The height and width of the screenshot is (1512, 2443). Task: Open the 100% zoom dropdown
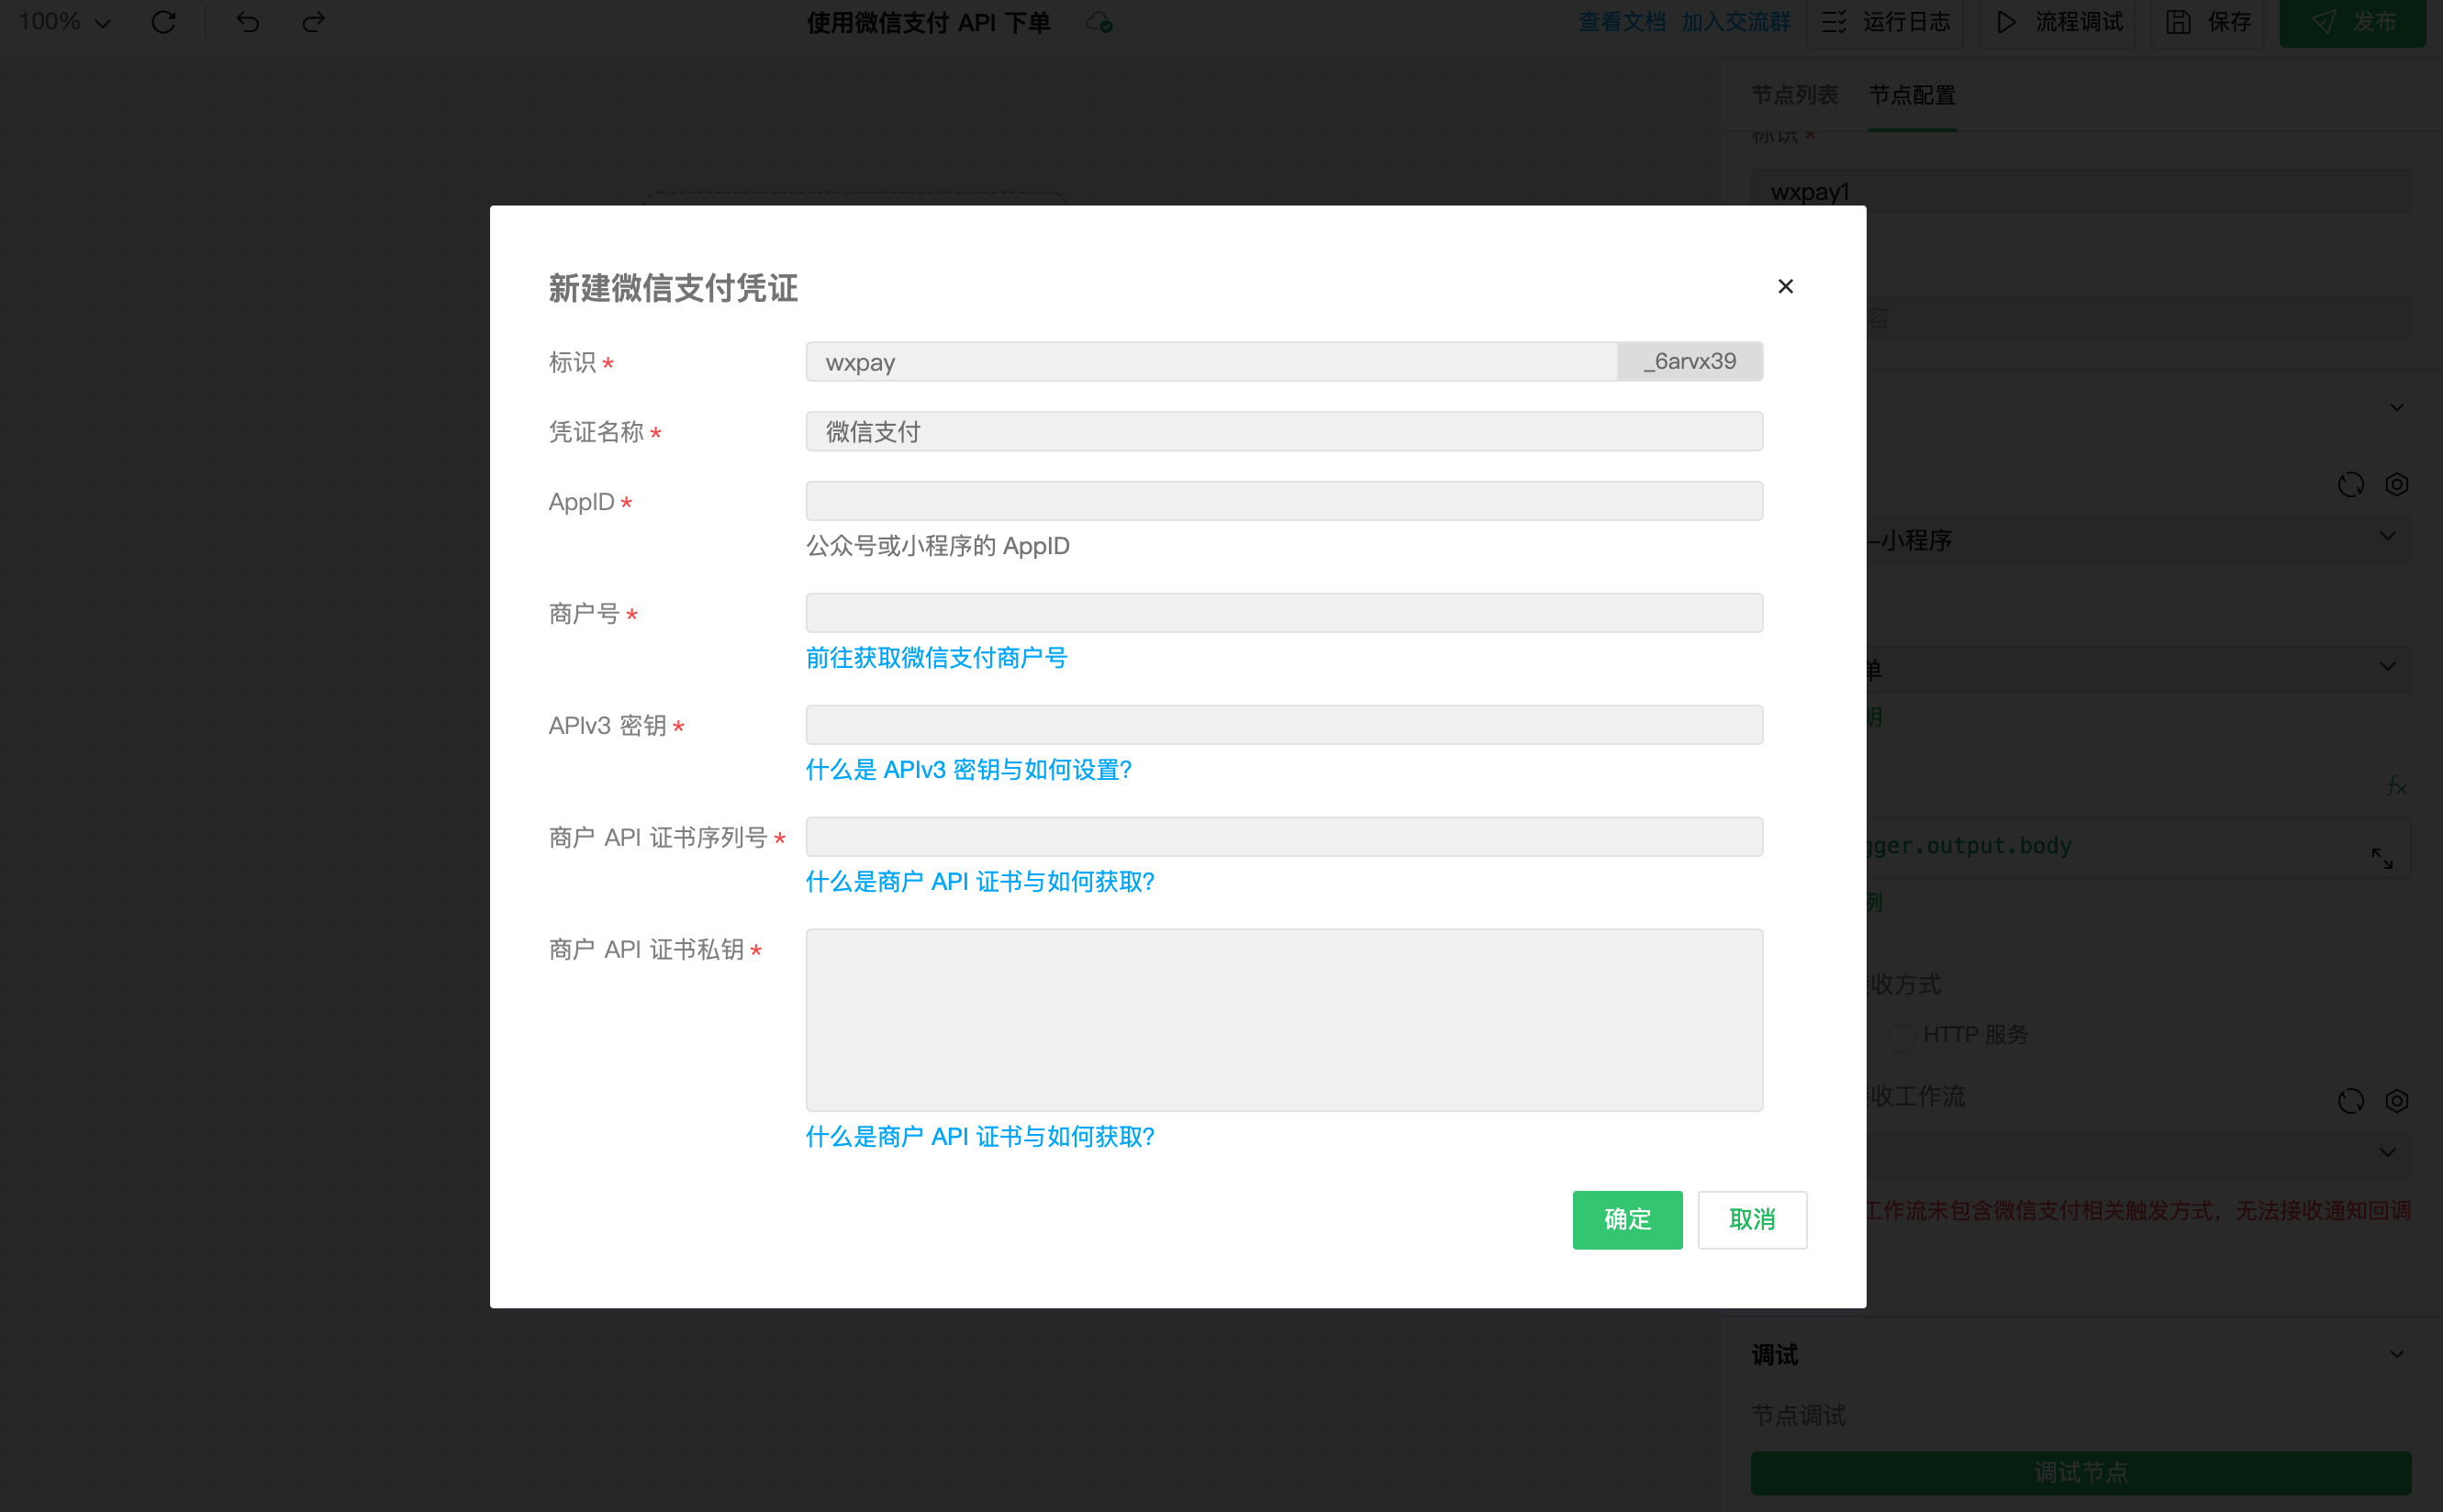coord(65,22)
